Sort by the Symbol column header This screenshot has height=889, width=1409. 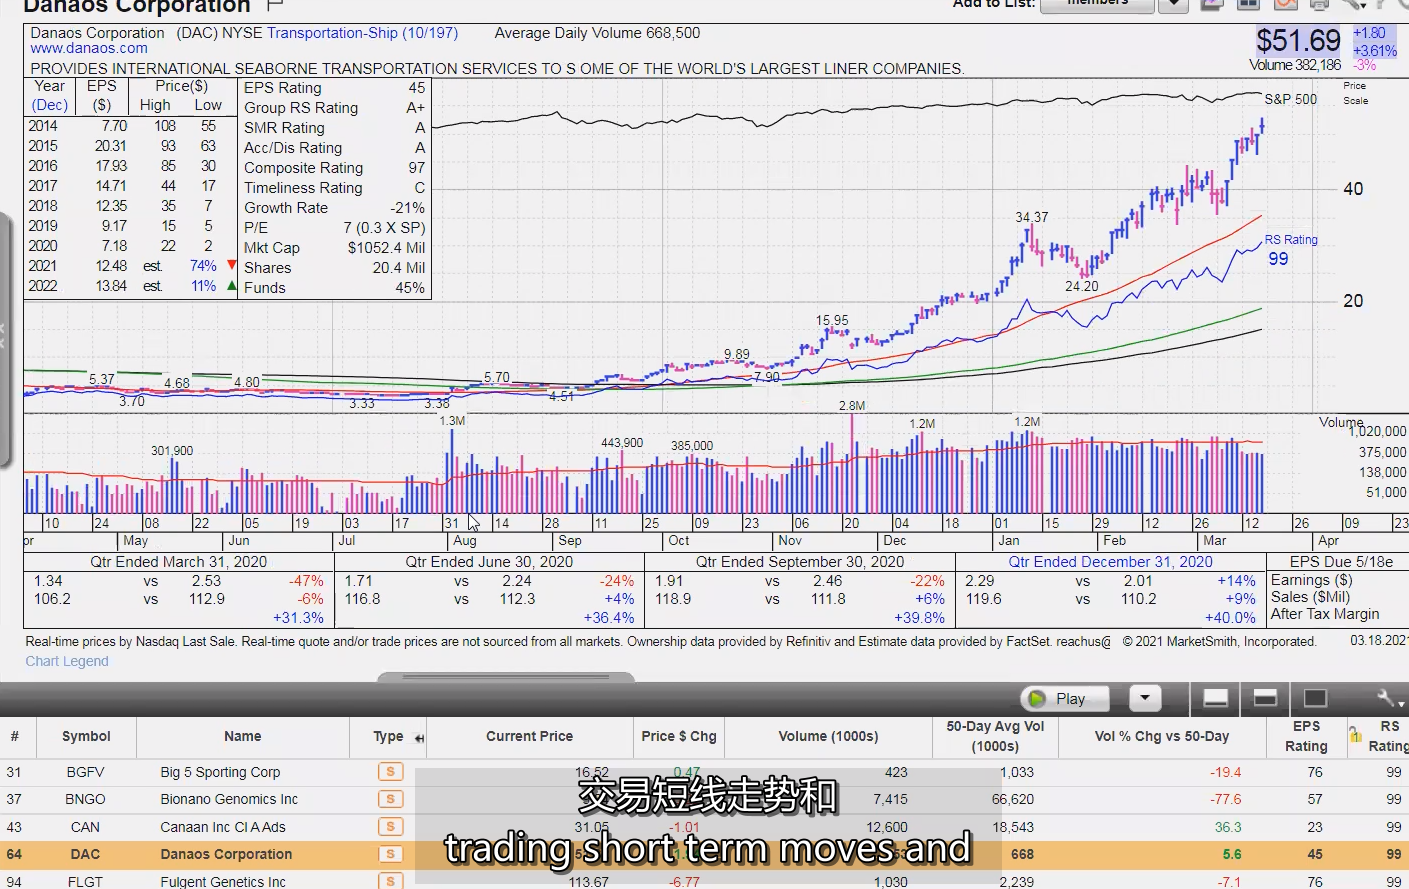point(86,736)
